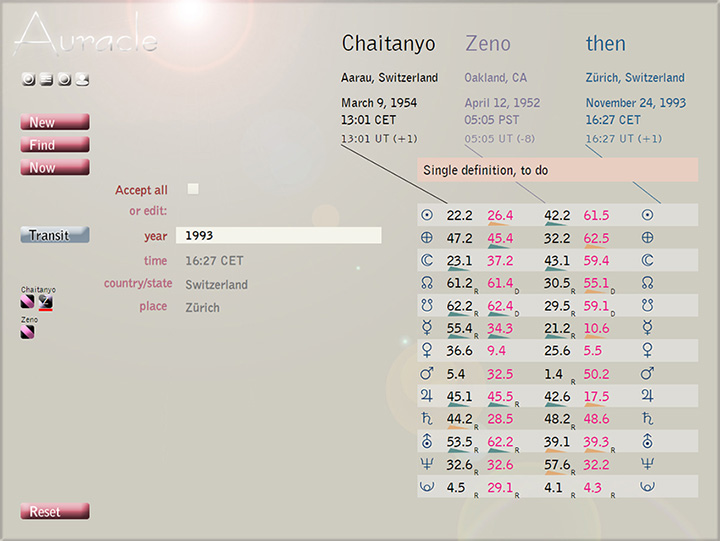720x541 pixels.
Task: Select the 'then' chart header
Action: coord(606,44)
